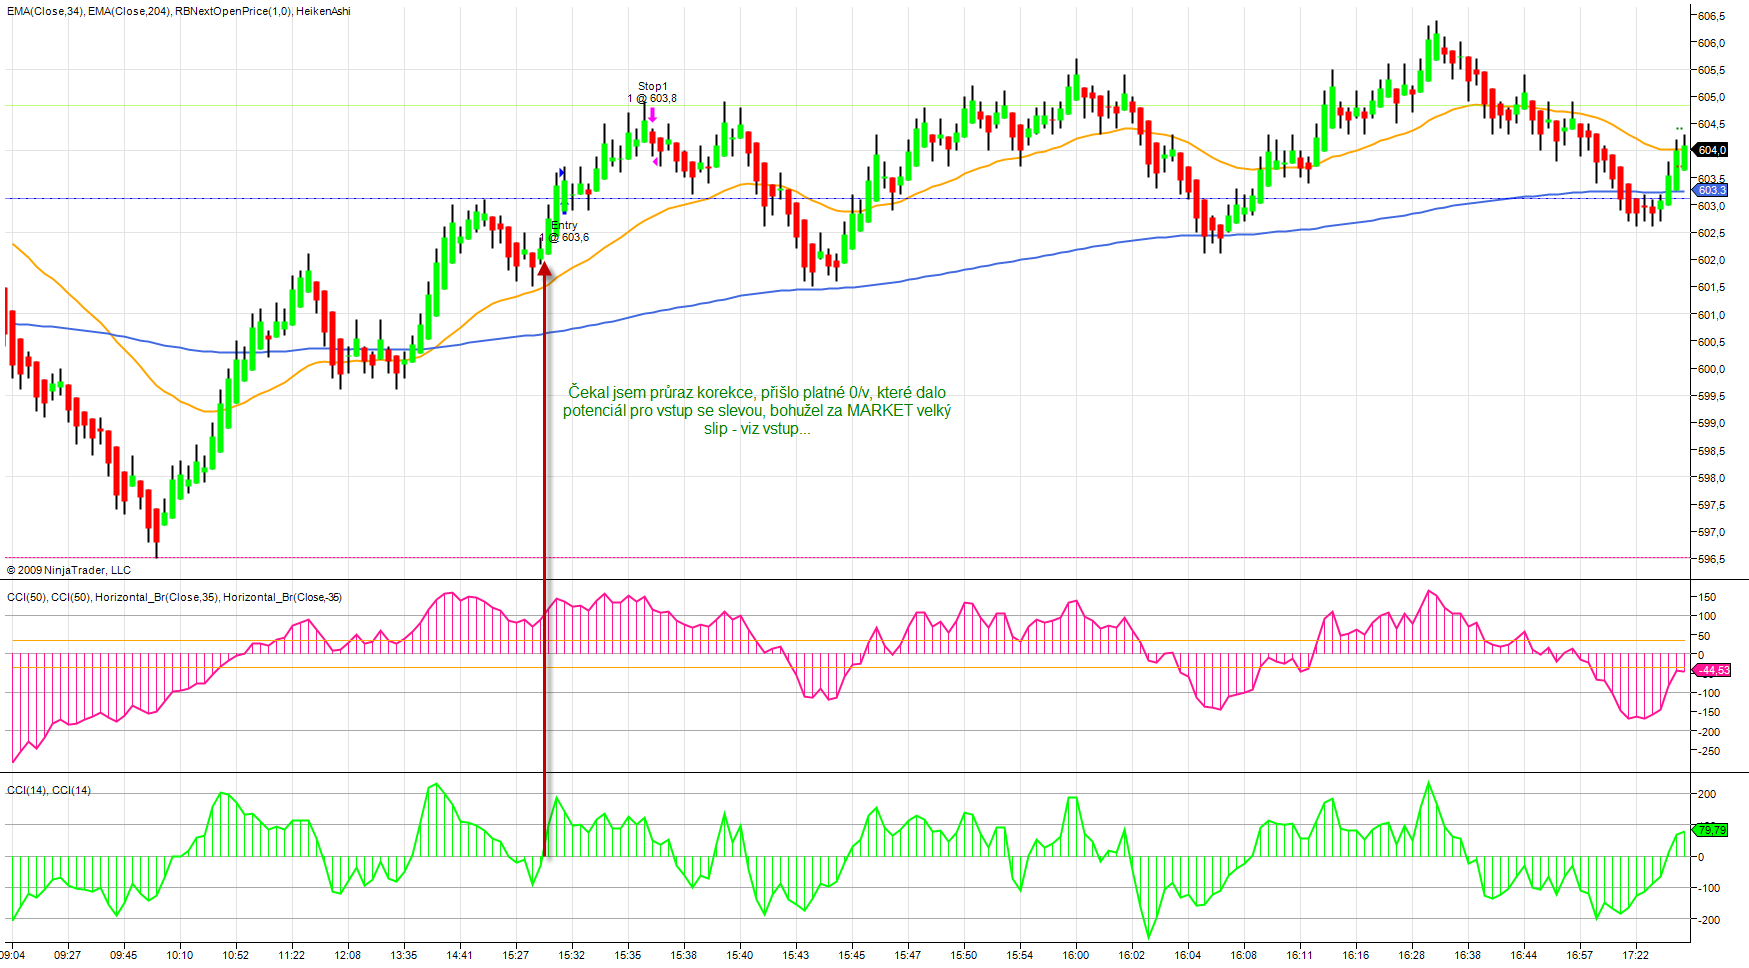Viewport: 1749px width, 968px height.
Task: Click the magenta down arrow below Stop1
Action: [x=652, y=115]
